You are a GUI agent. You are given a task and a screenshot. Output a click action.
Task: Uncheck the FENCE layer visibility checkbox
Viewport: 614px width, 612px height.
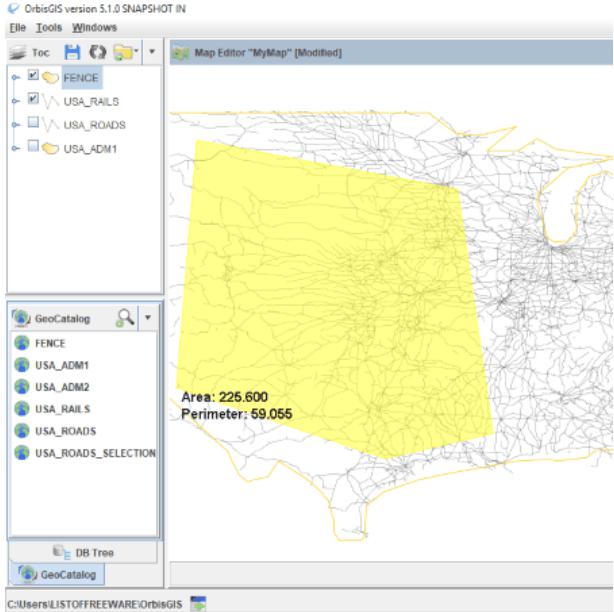[x=34, y=76]
